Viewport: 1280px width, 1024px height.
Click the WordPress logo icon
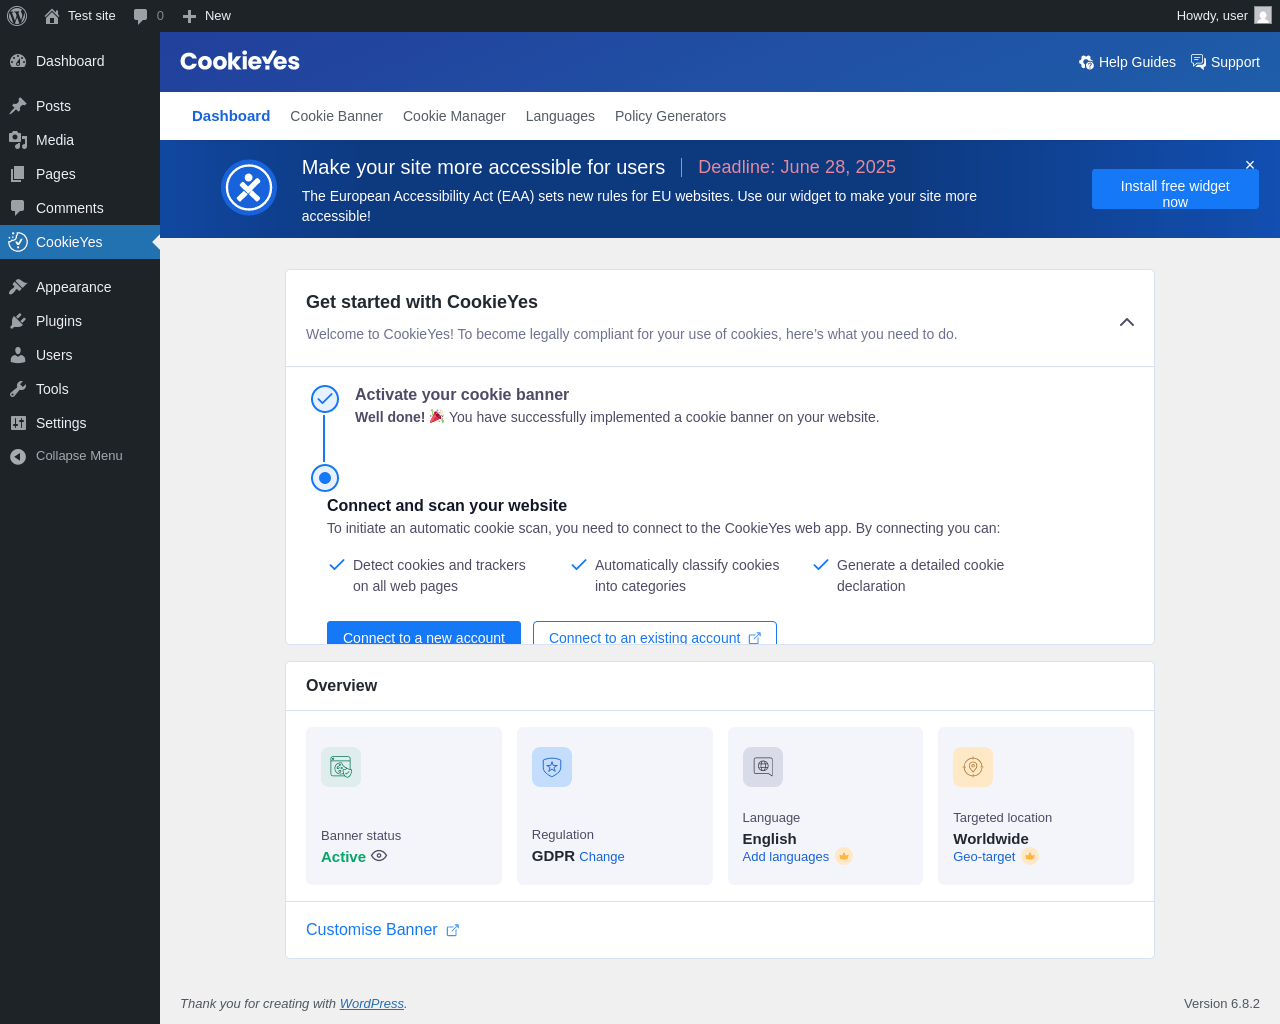(17, 16)
